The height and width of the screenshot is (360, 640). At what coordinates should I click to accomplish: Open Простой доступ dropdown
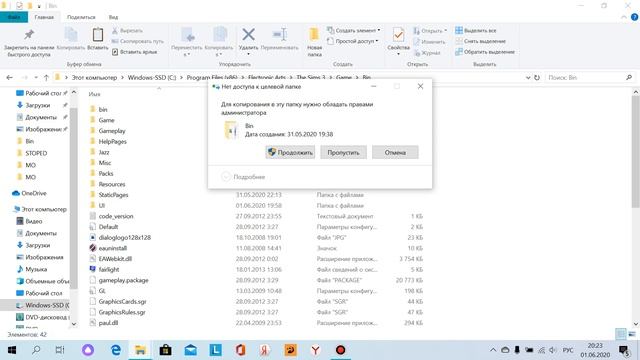pos(352,41)
